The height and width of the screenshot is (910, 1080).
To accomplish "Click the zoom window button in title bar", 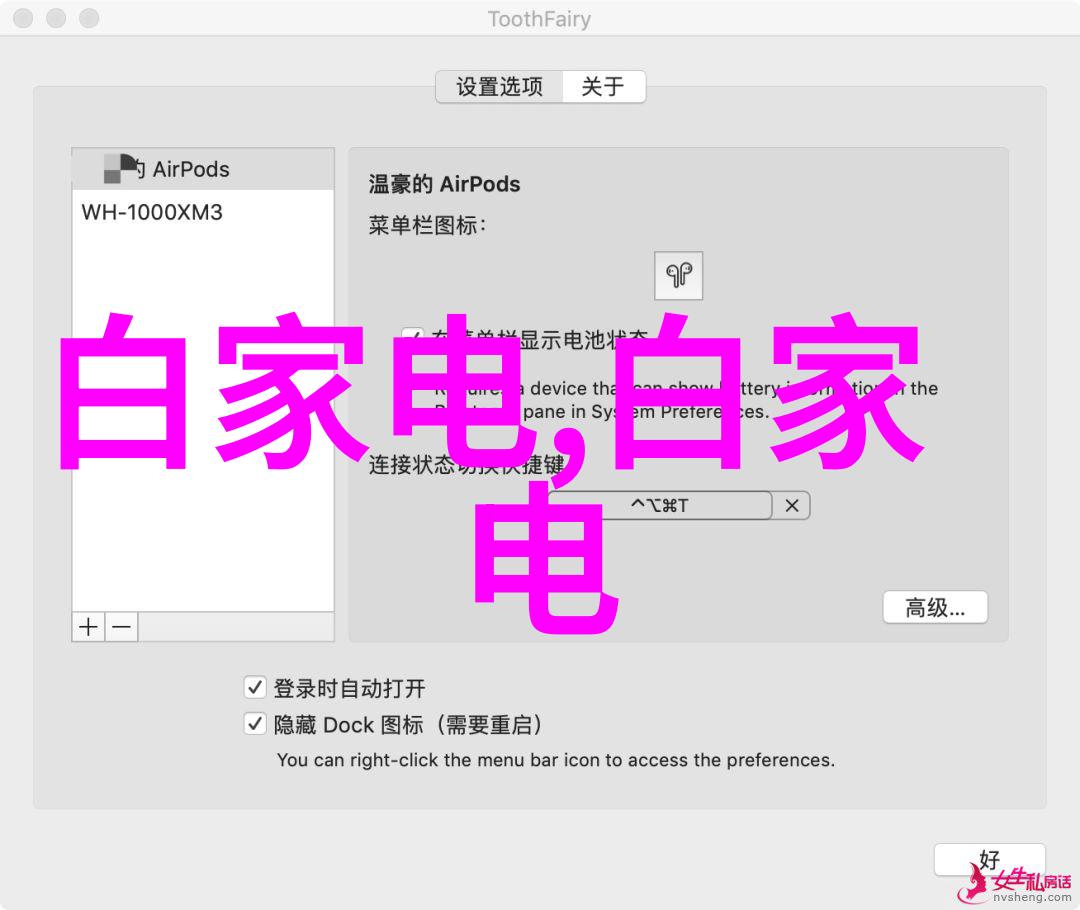I will [89, 19].
